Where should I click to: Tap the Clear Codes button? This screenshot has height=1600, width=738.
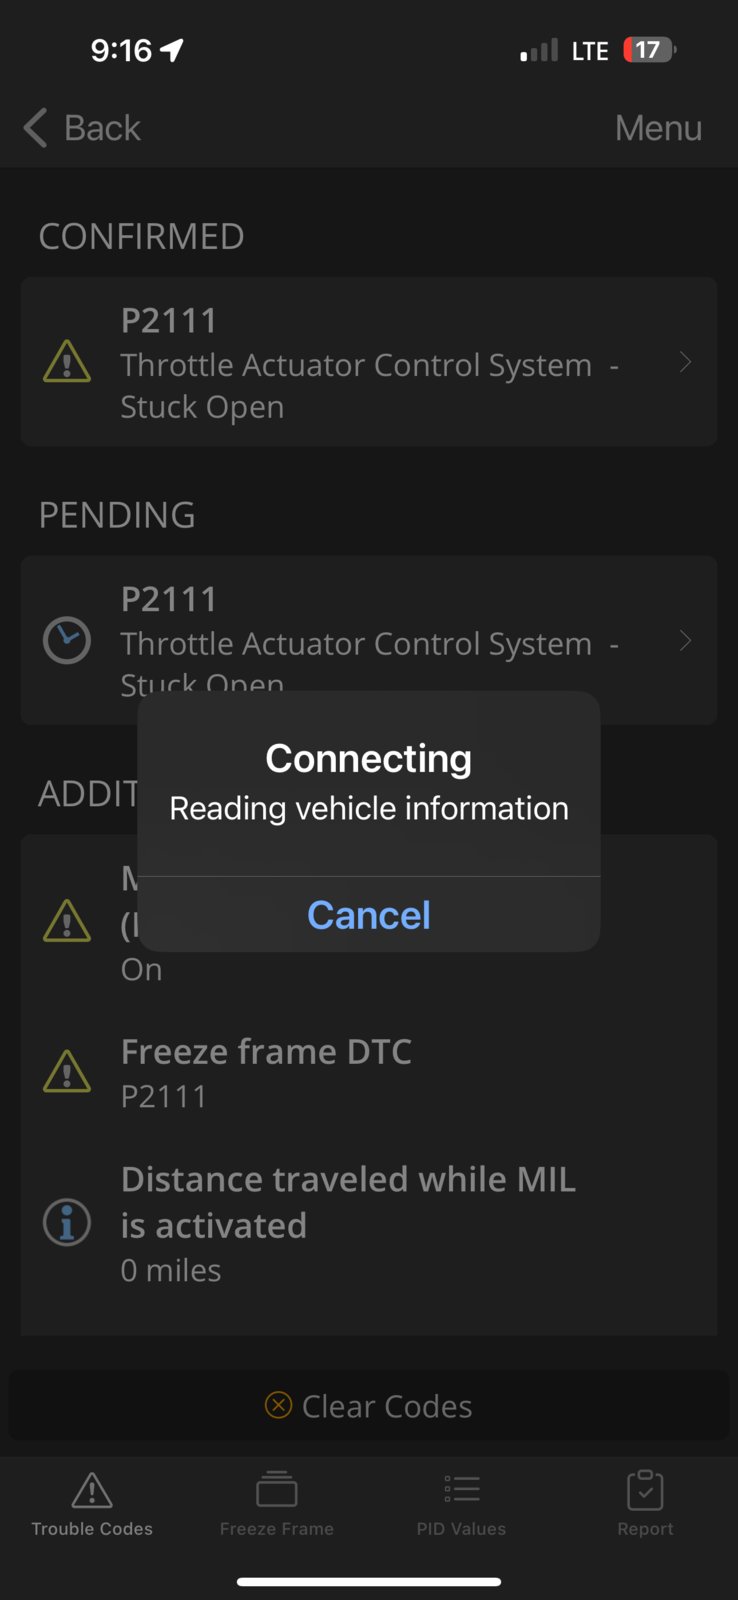[x=369, y=1405]
